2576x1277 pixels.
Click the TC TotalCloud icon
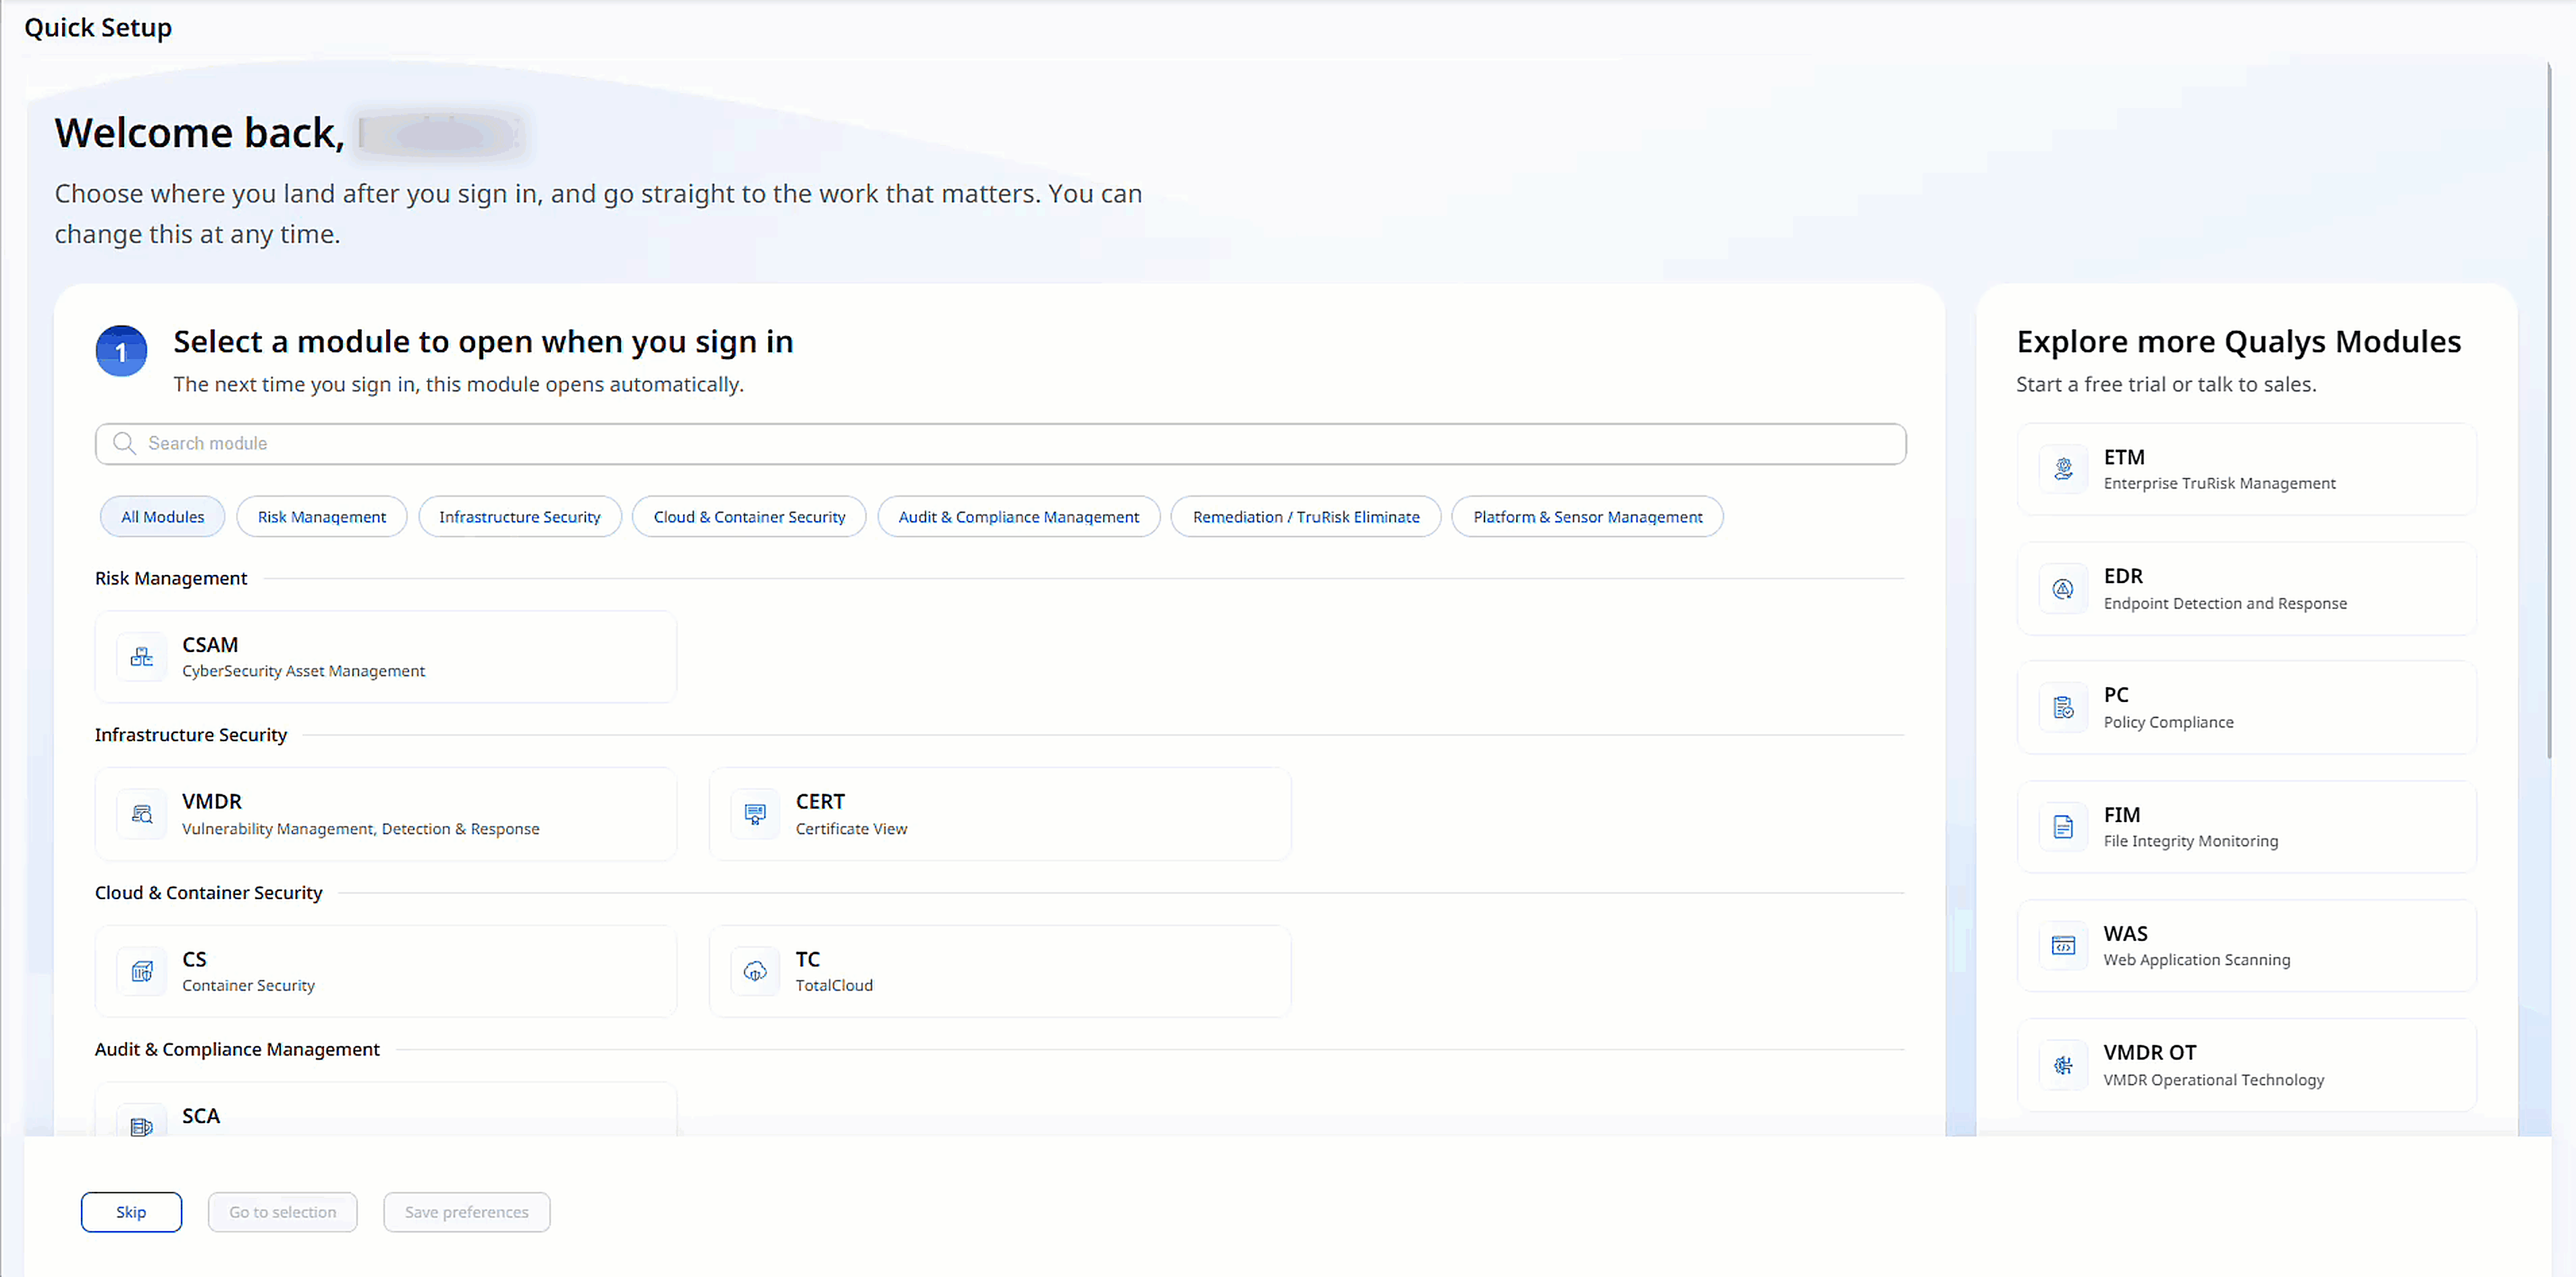pyautogui.click(x=755, y=971)
